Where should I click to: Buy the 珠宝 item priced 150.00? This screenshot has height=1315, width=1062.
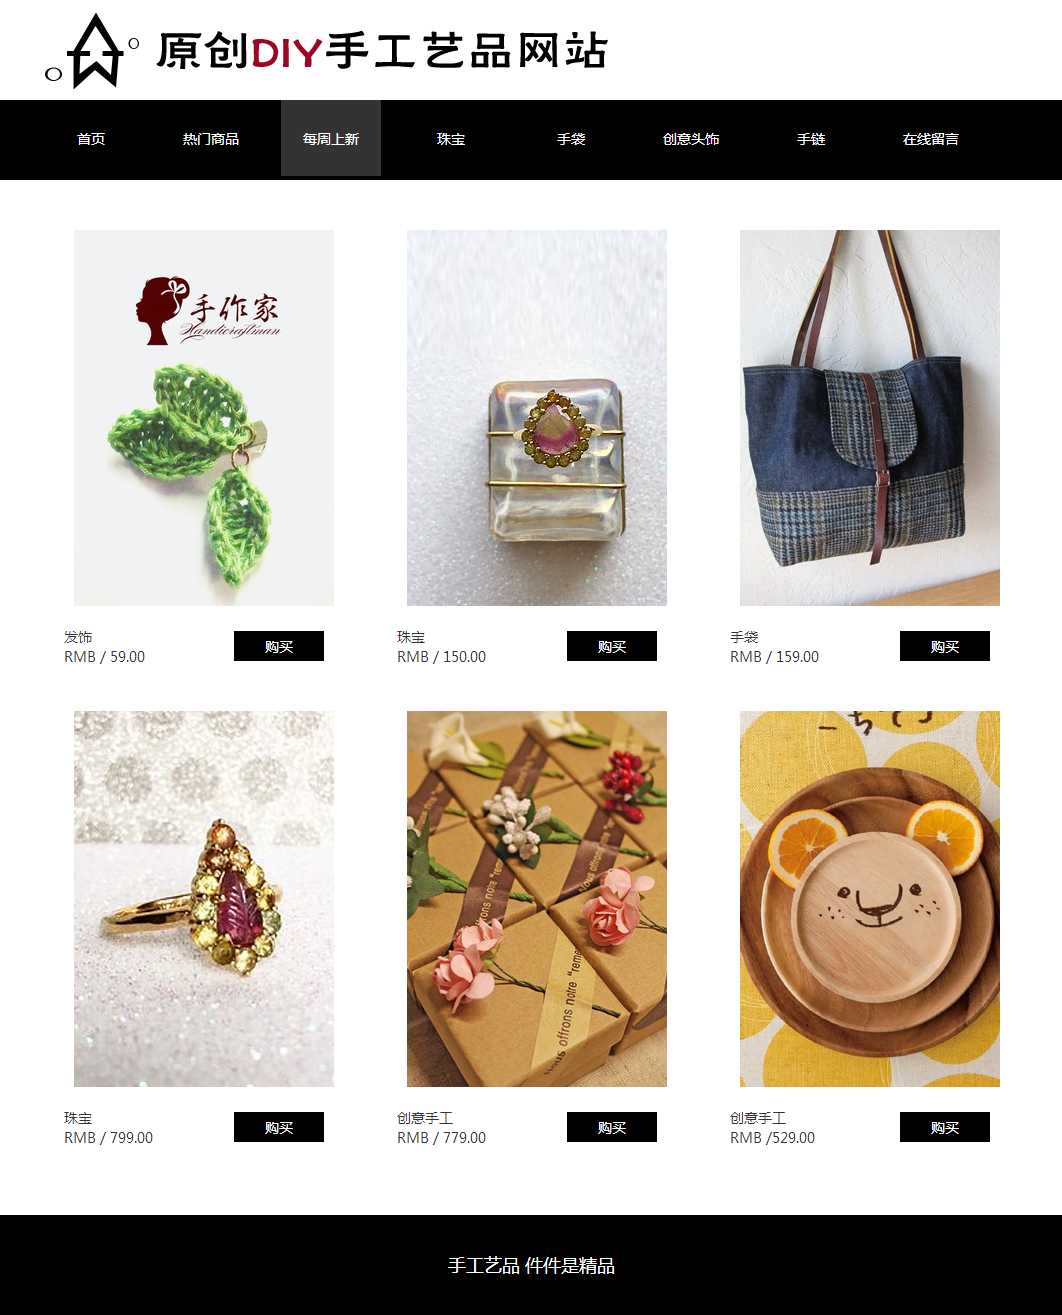click(612, 646)
